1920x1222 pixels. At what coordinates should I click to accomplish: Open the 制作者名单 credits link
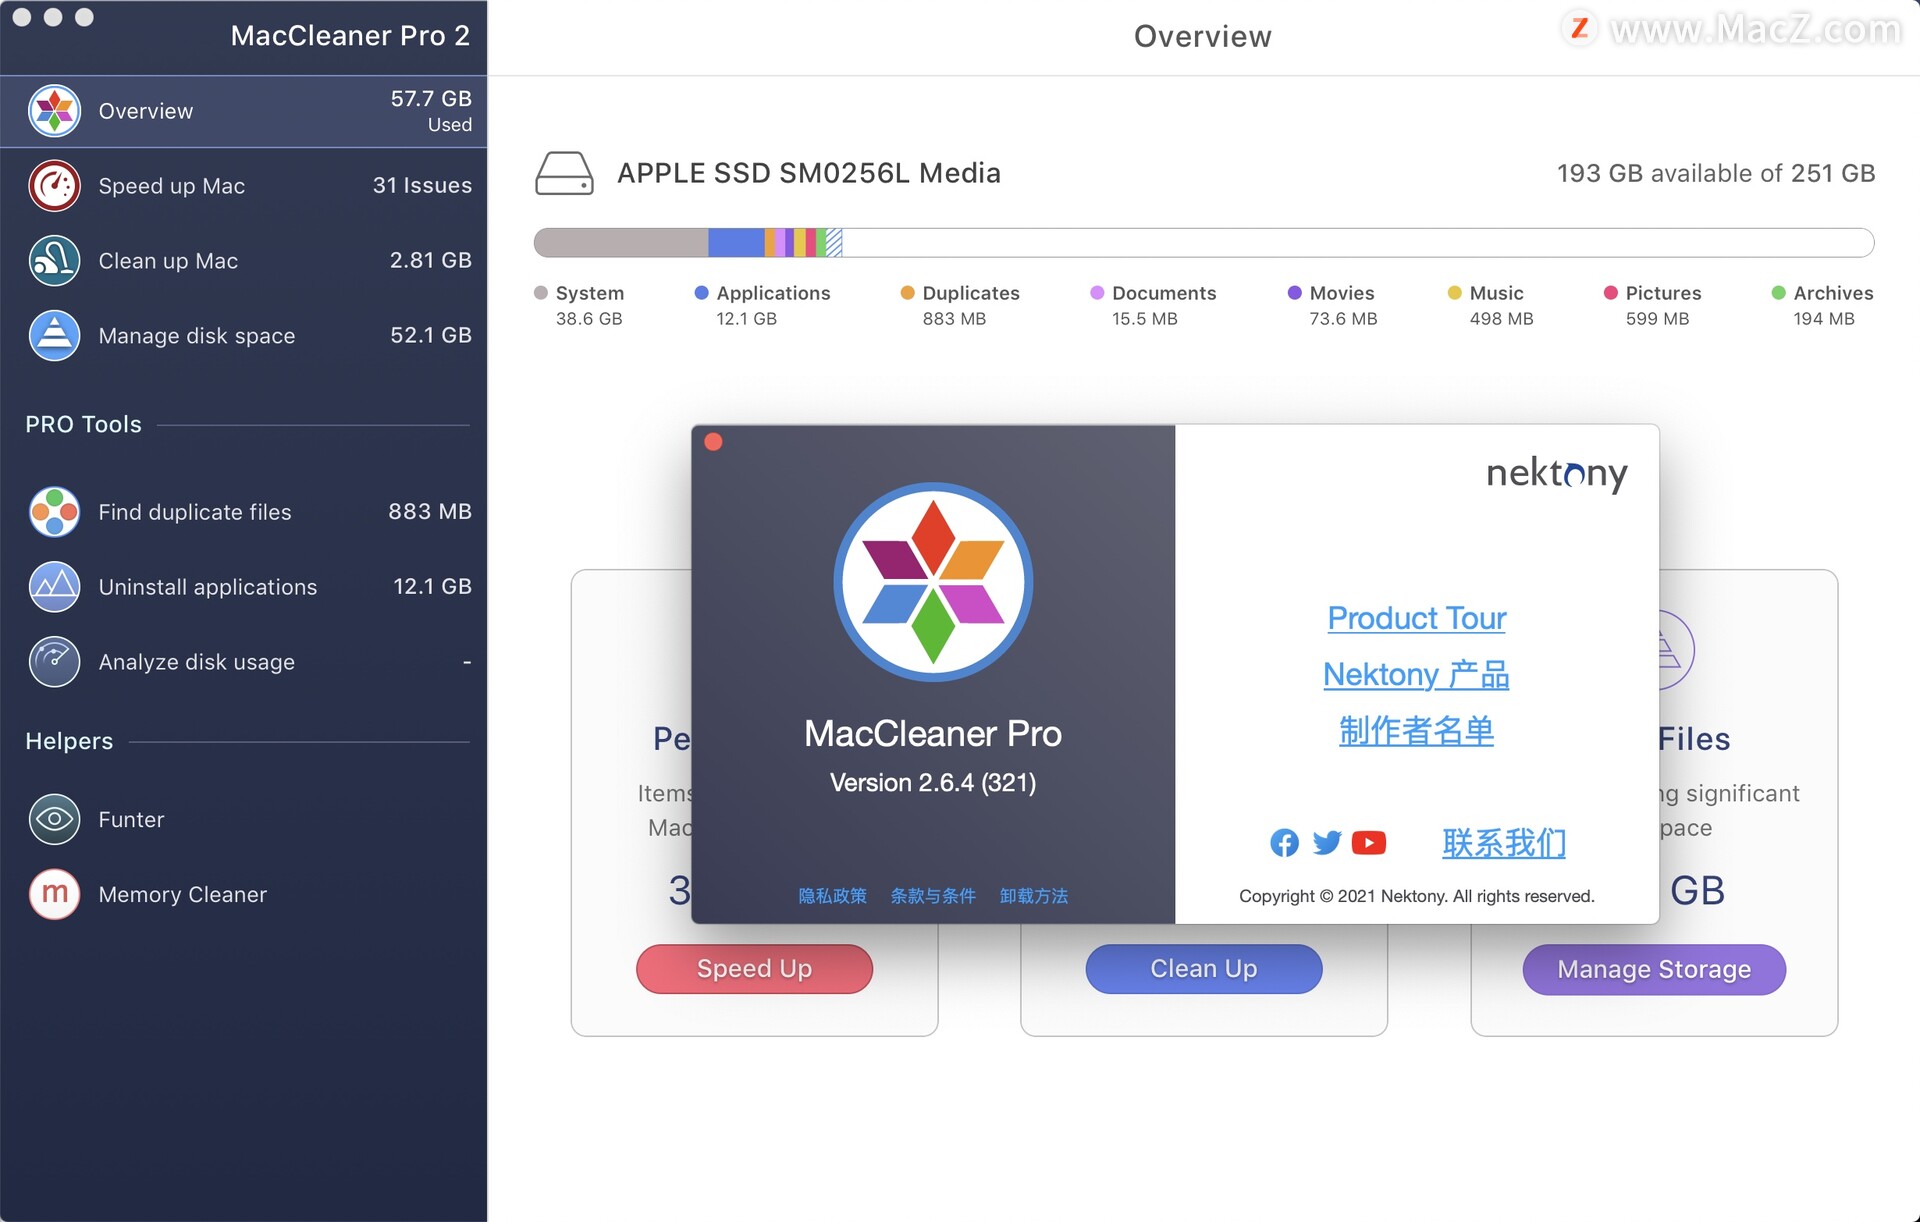1416,731
